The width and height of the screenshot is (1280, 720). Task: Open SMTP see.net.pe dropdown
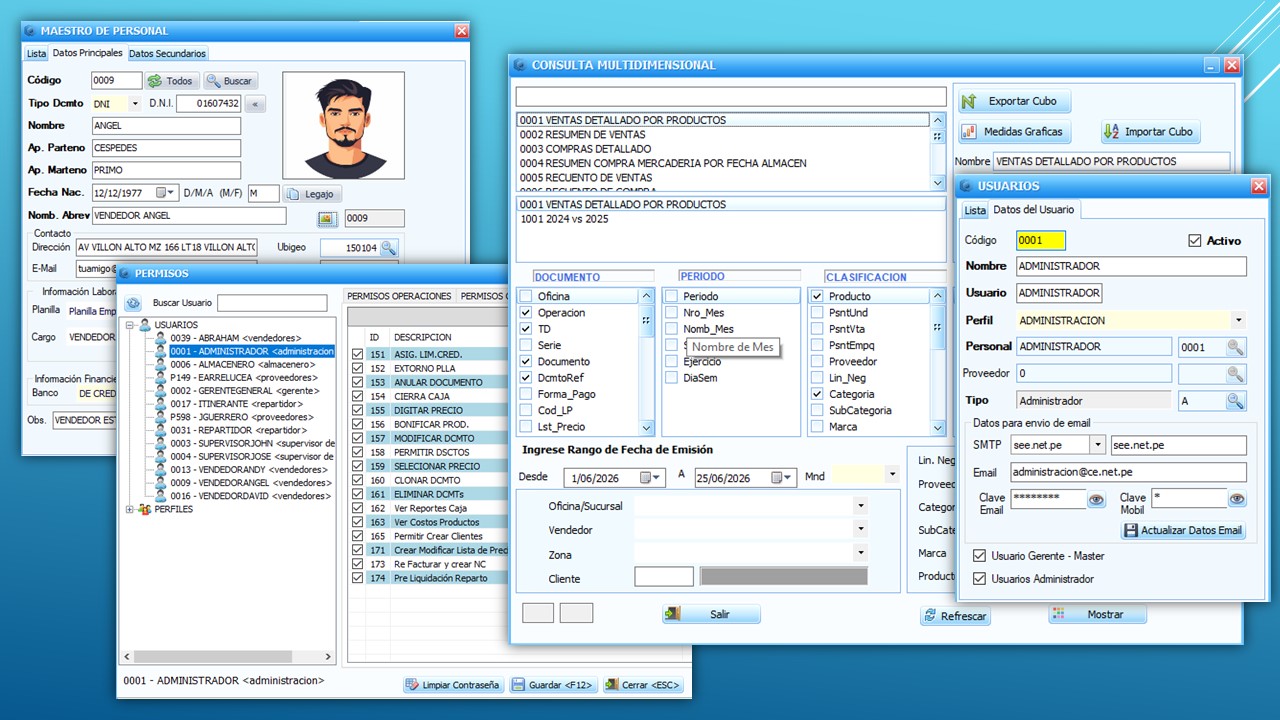click(x=1097, y=445)
